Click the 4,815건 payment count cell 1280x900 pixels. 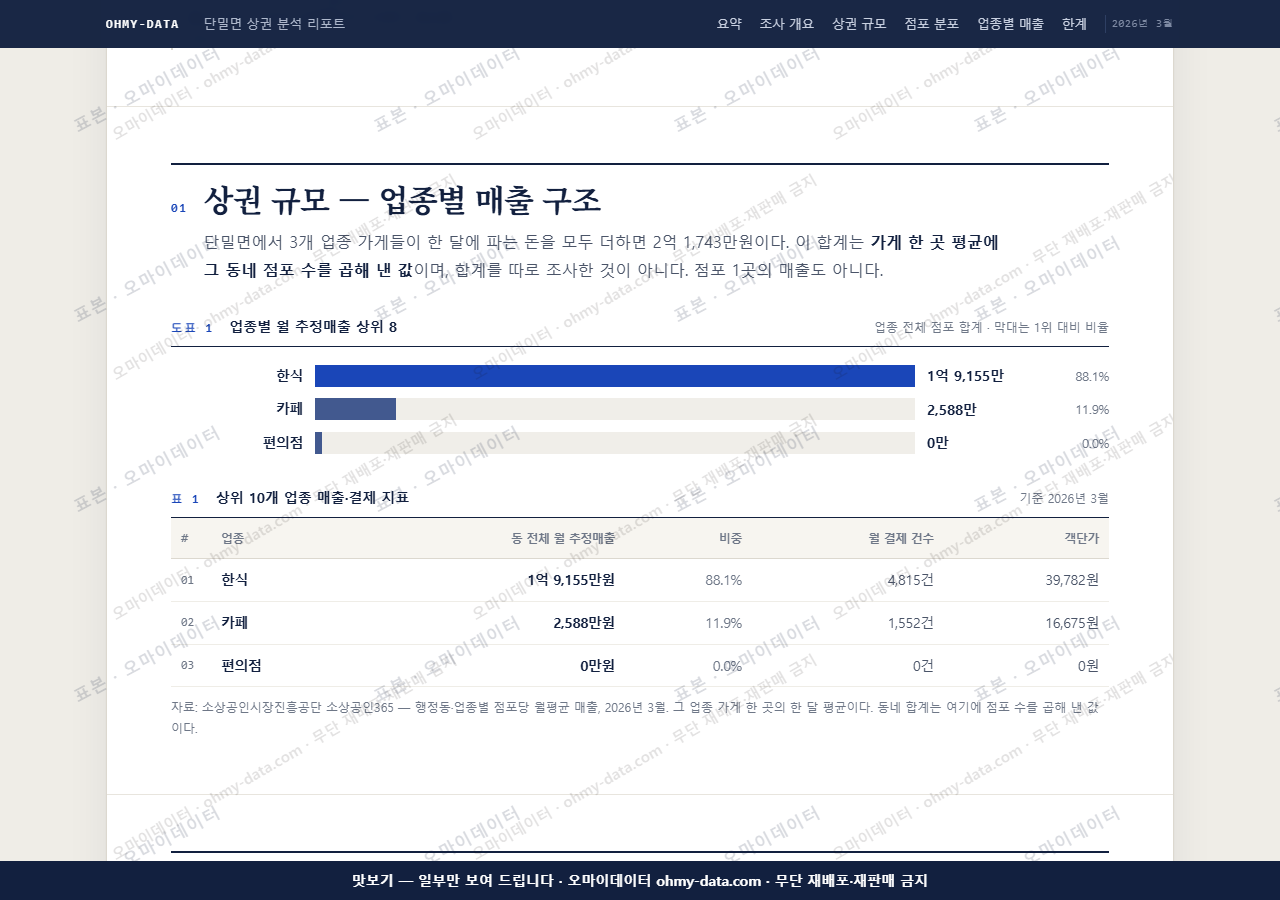(911, 580)
